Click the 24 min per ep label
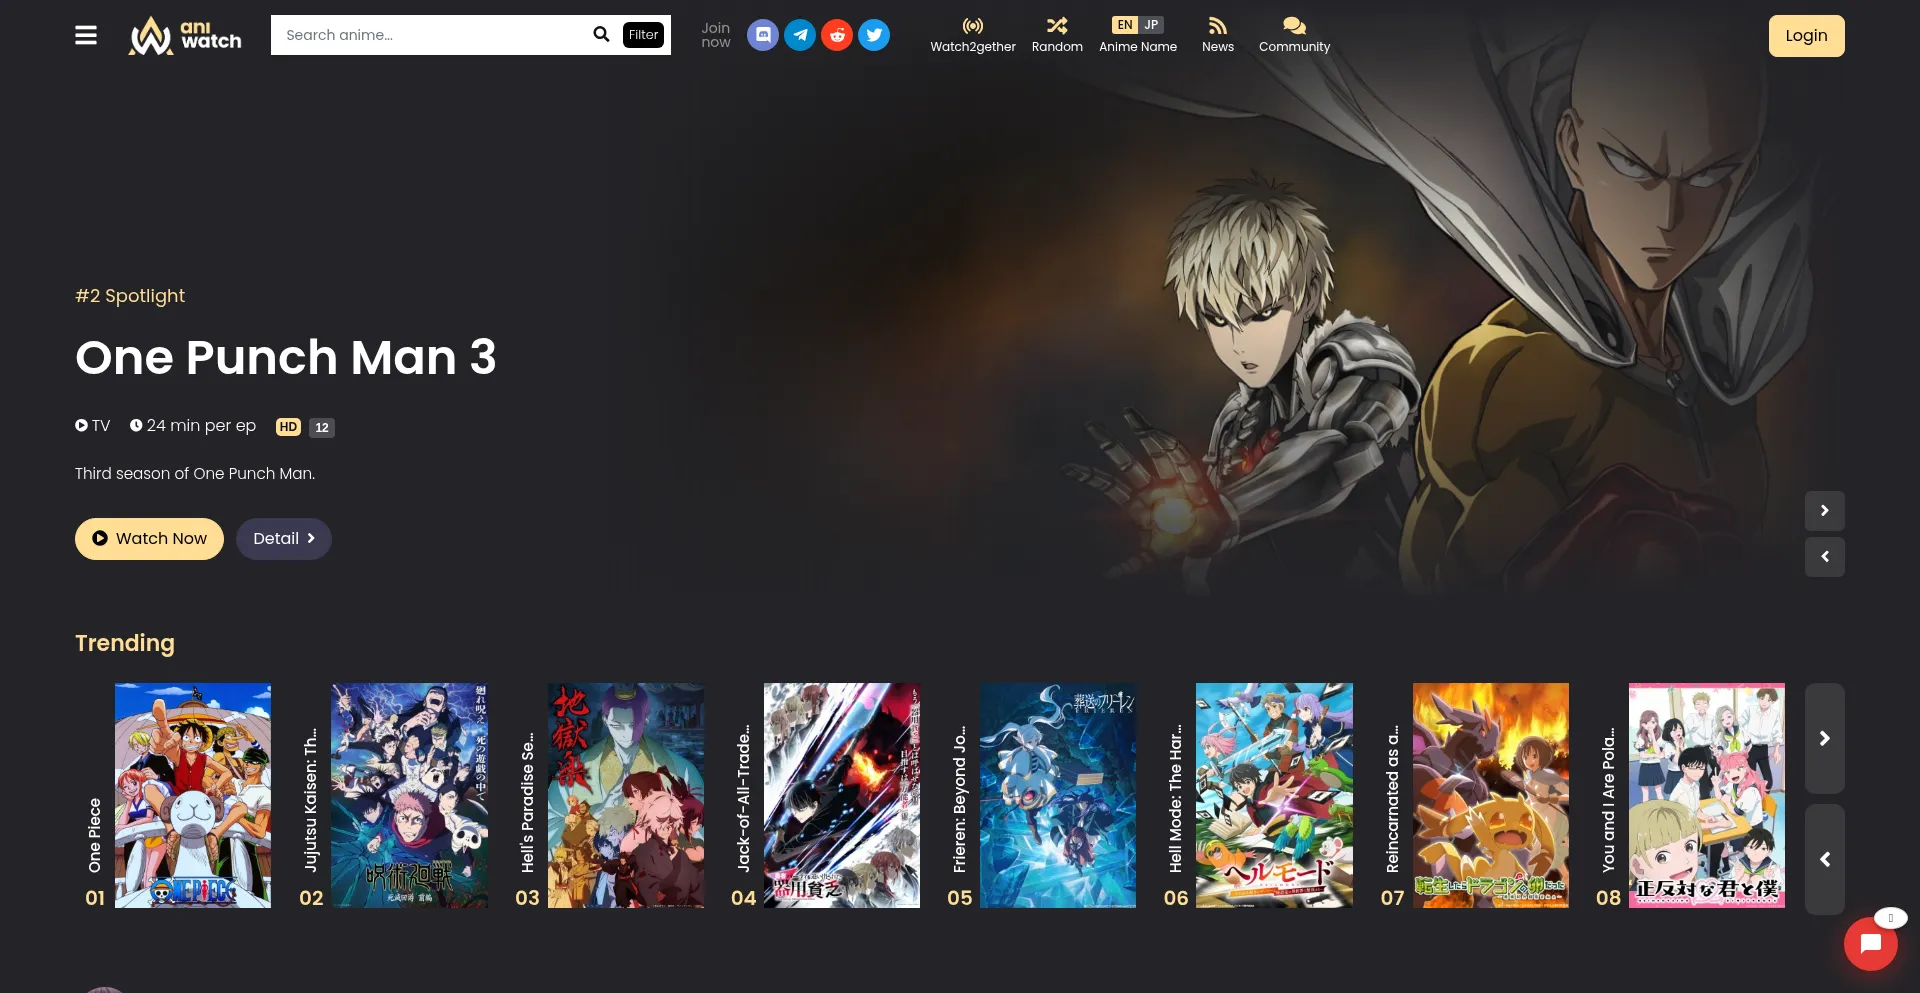This screenshot has width=1920, height=993. (x=193, y=426)
